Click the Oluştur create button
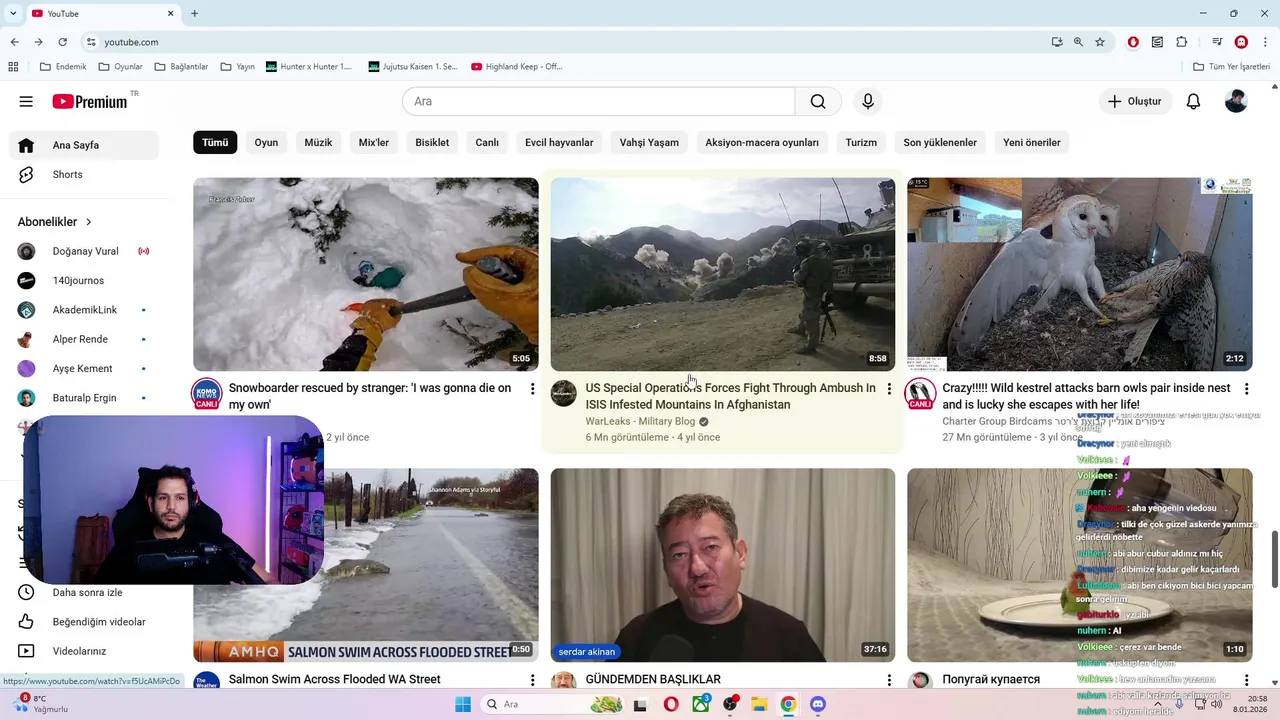The width and height of the screenshot is (1280, 720). (1135, 101)
